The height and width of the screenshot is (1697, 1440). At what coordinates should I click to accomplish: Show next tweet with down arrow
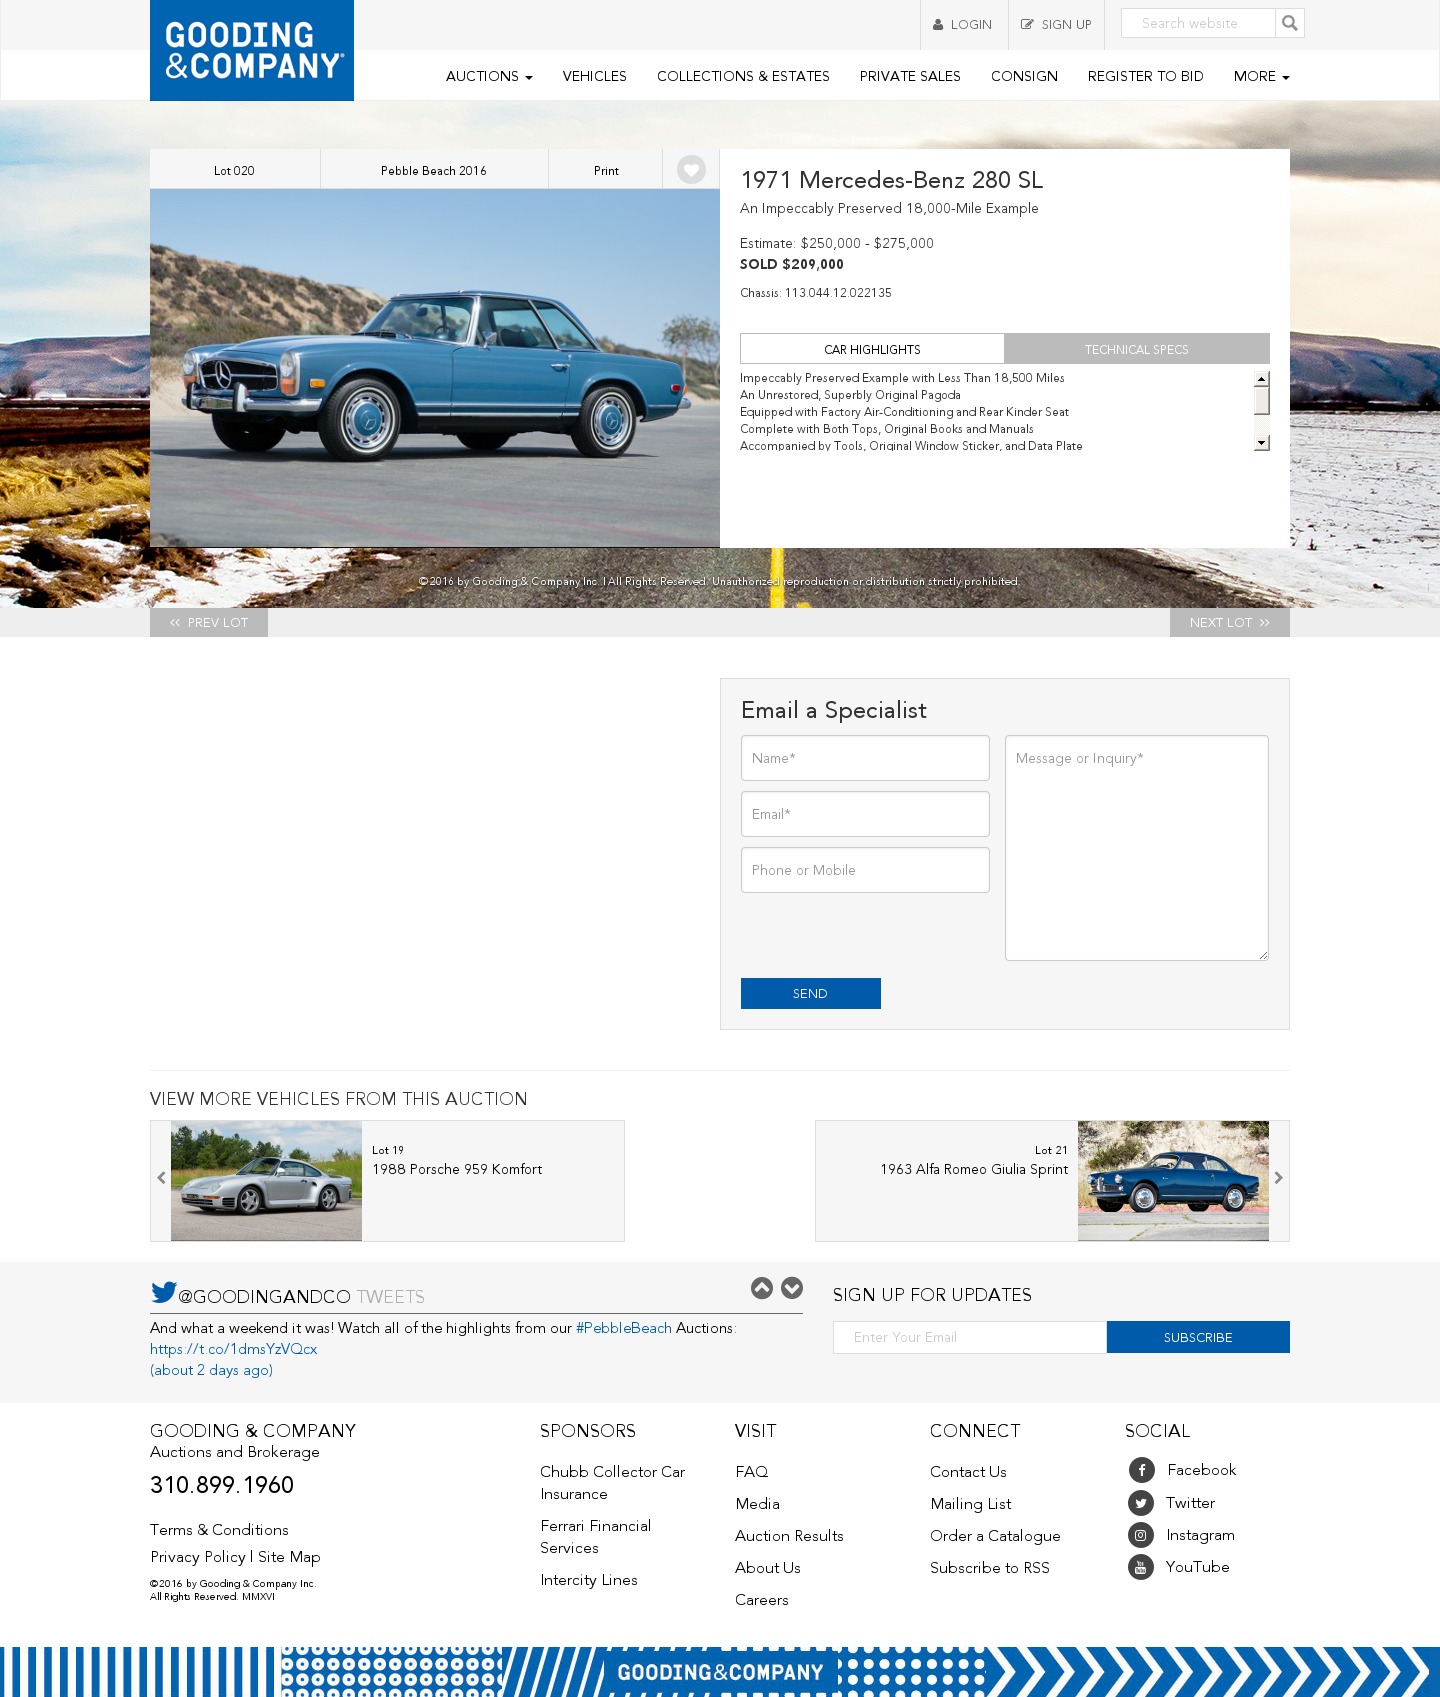pyautogui.click(x=792, y=1288)
